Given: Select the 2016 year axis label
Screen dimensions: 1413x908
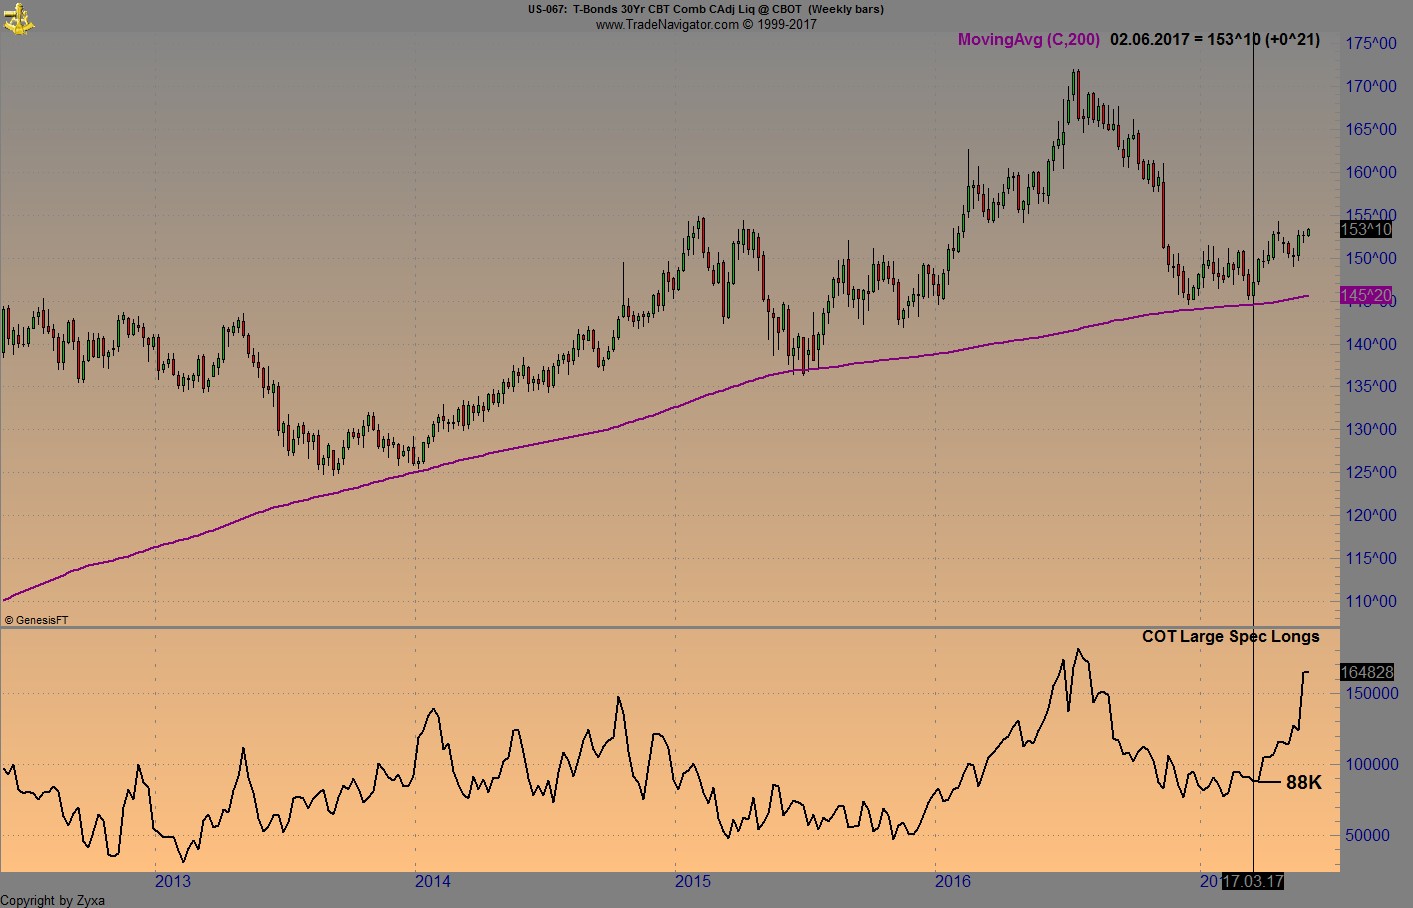Looking at the screenshot, I should 952,882.
